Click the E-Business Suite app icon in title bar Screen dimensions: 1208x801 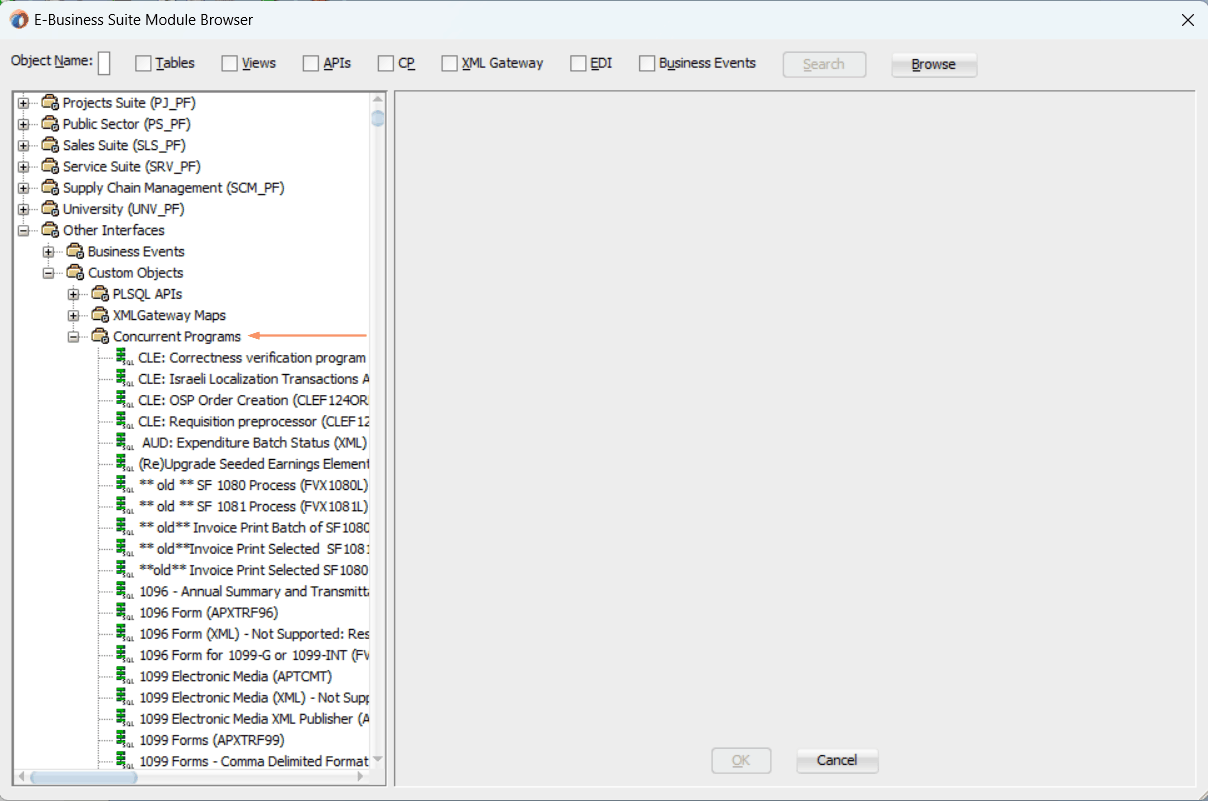click(x=19, y=20)
